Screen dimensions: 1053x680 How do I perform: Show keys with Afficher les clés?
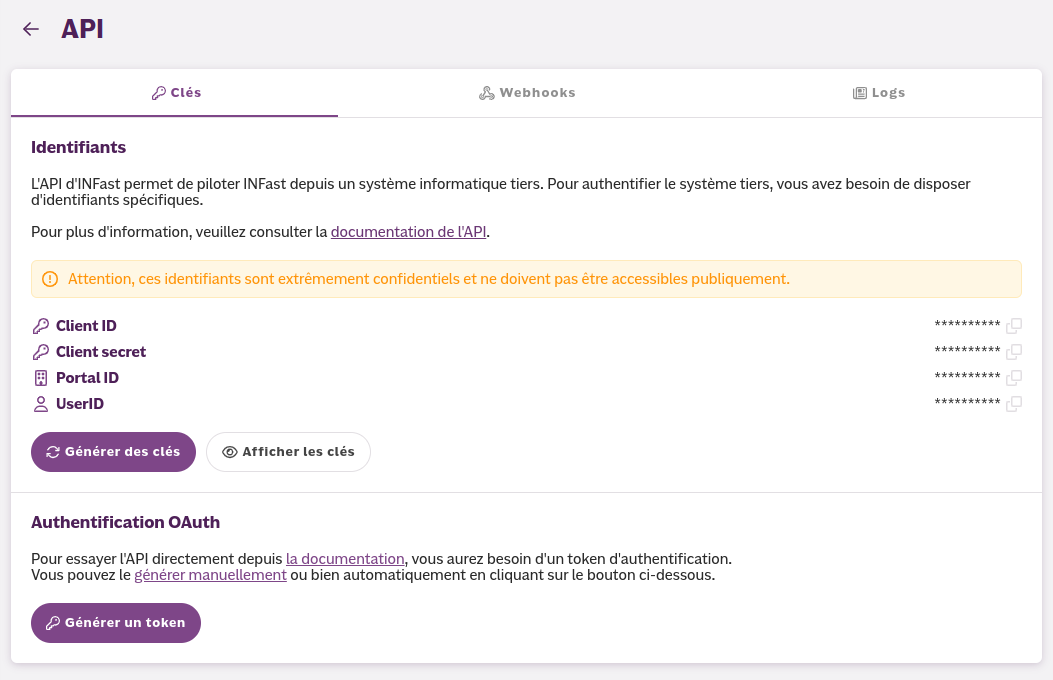point(288,452)
